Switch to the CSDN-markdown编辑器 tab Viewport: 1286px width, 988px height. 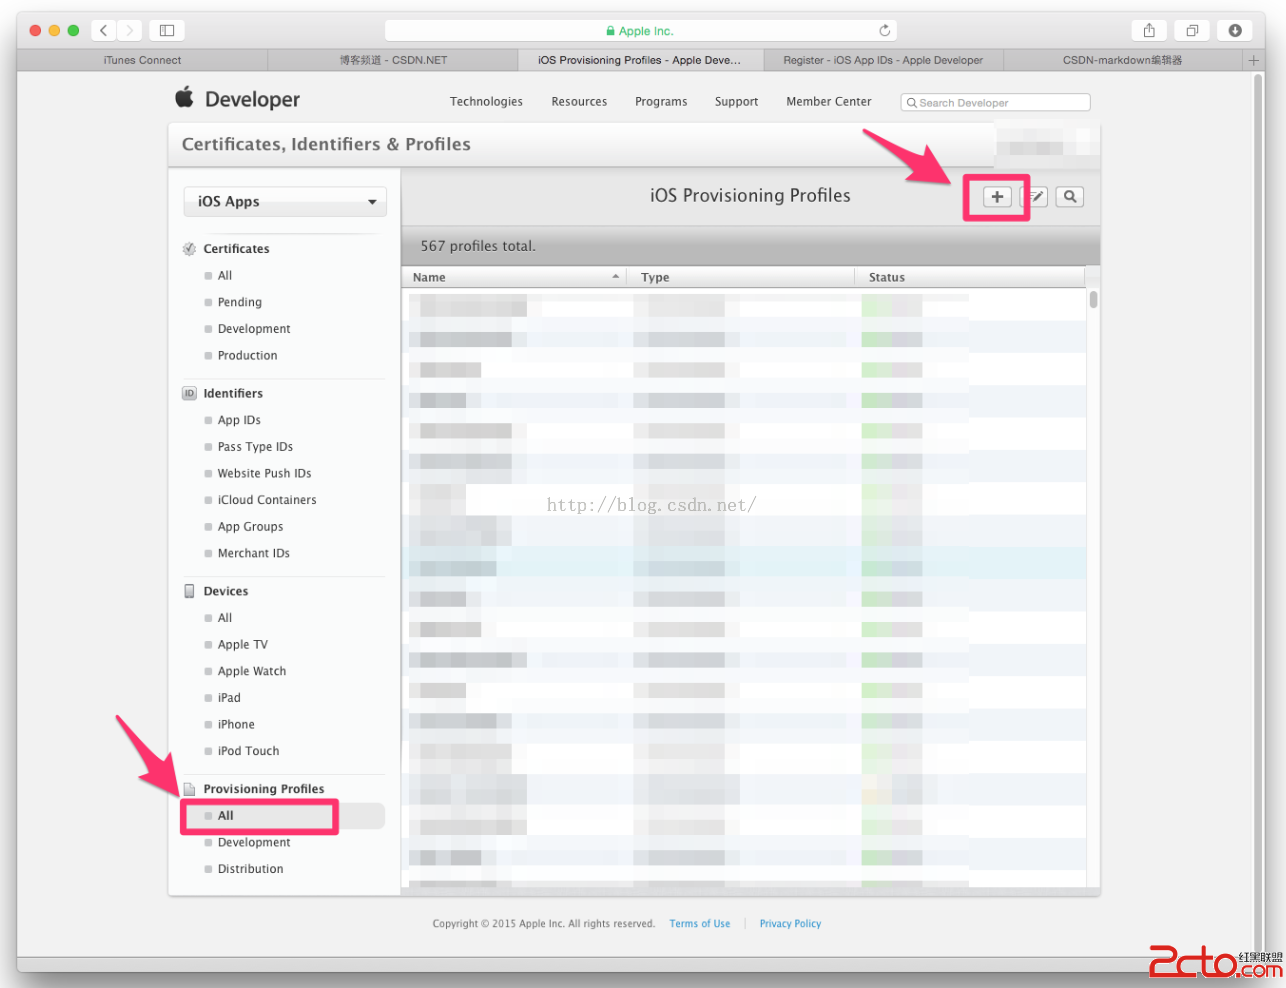1122,60
